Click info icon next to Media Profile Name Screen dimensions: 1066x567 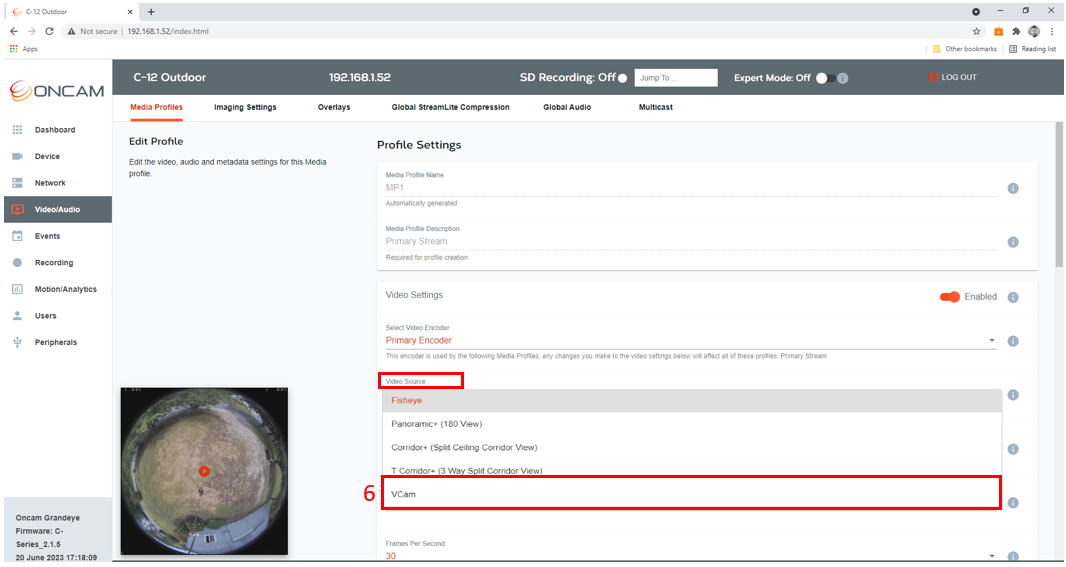click(1013, 188)
